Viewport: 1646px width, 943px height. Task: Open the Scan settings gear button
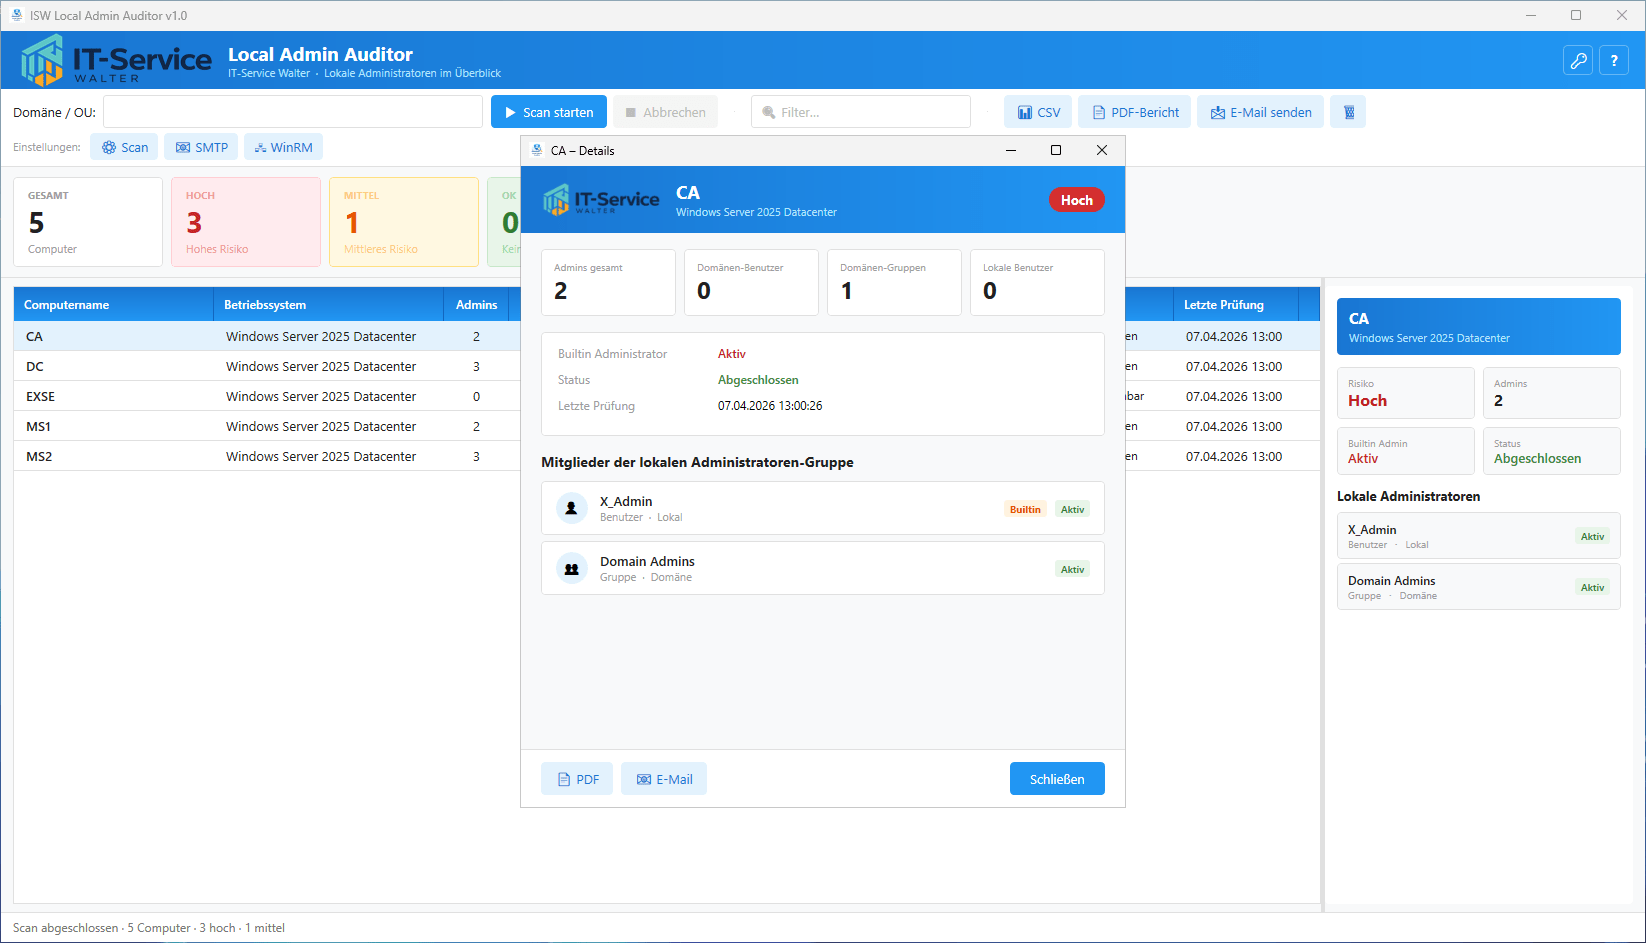coord(124,147)
